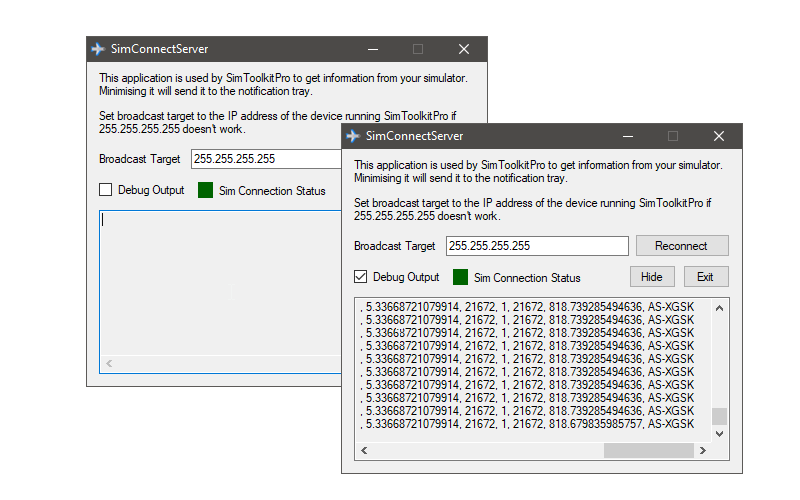Click the Sim Connection Status label in the back window
800x500 pixels.
click(272, 191)
